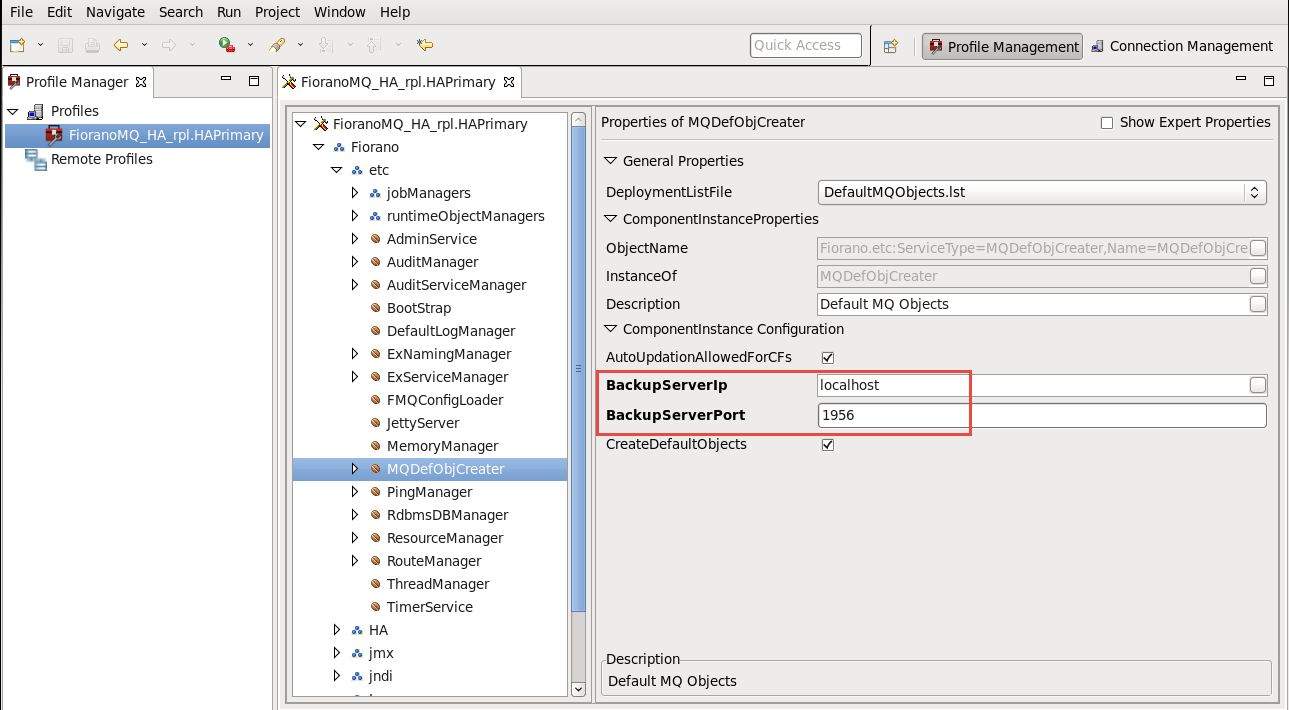Expand the jmx tree node

[x=336, y=653]
